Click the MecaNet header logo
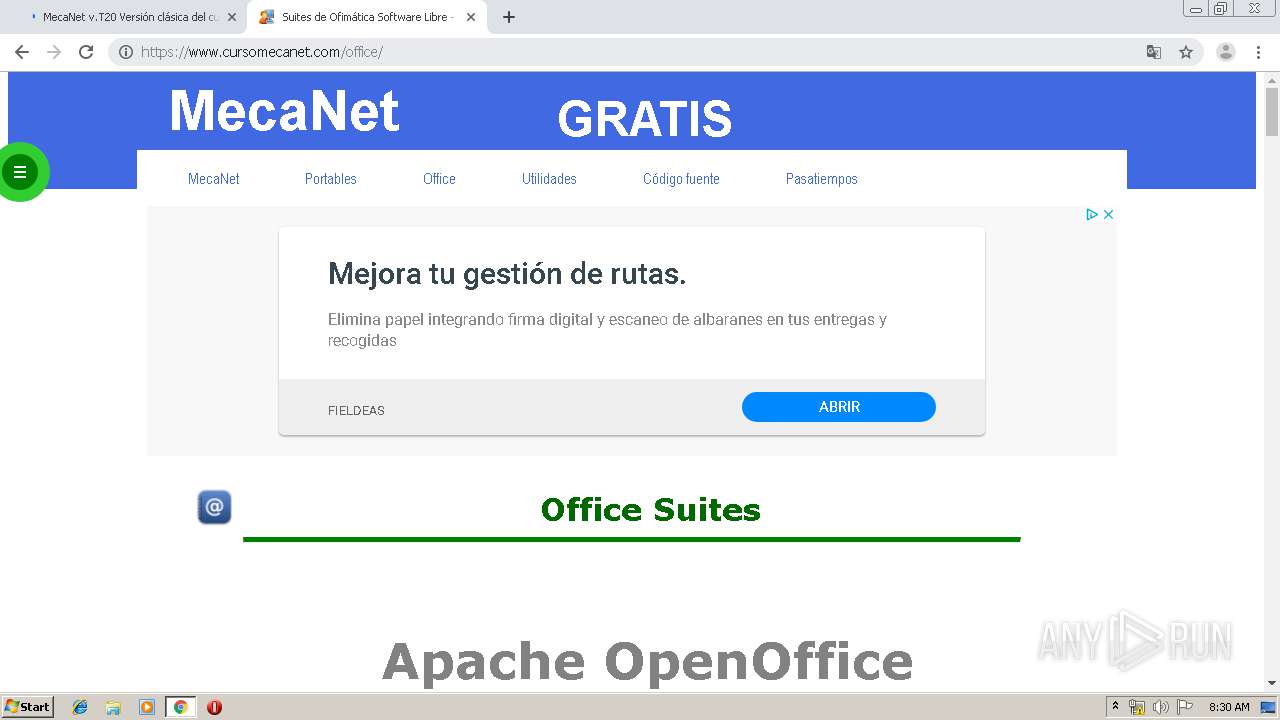 pos(285,111)
